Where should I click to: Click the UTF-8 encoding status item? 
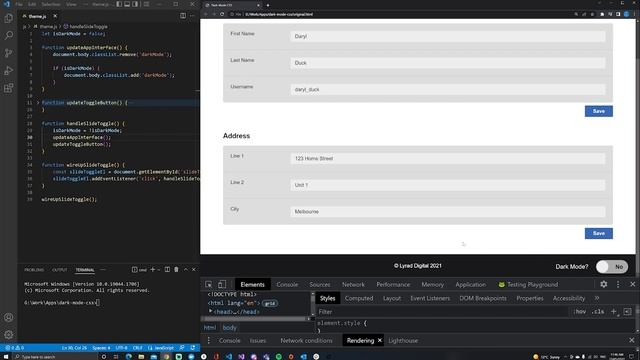[x=122, y=348]
